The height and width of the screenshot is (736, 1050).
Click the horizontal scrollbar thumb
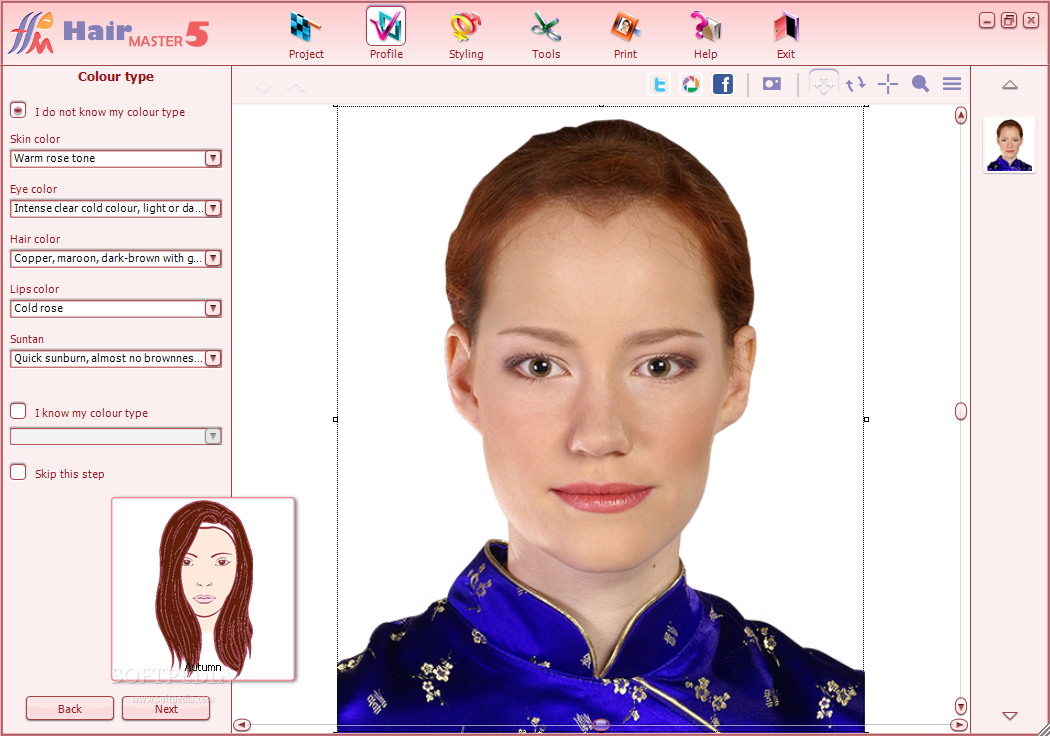click(601, 725)
